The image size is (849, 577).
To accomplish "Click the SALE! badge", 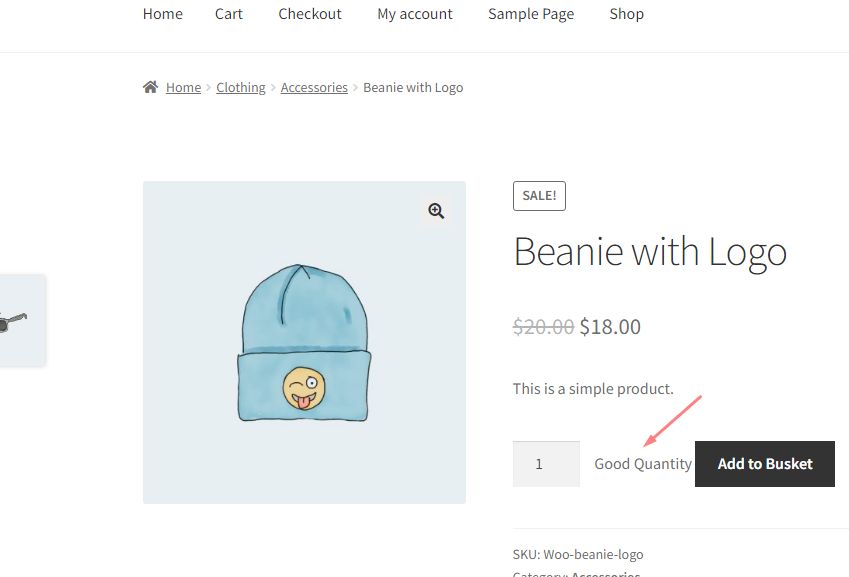I will (539, 196).
